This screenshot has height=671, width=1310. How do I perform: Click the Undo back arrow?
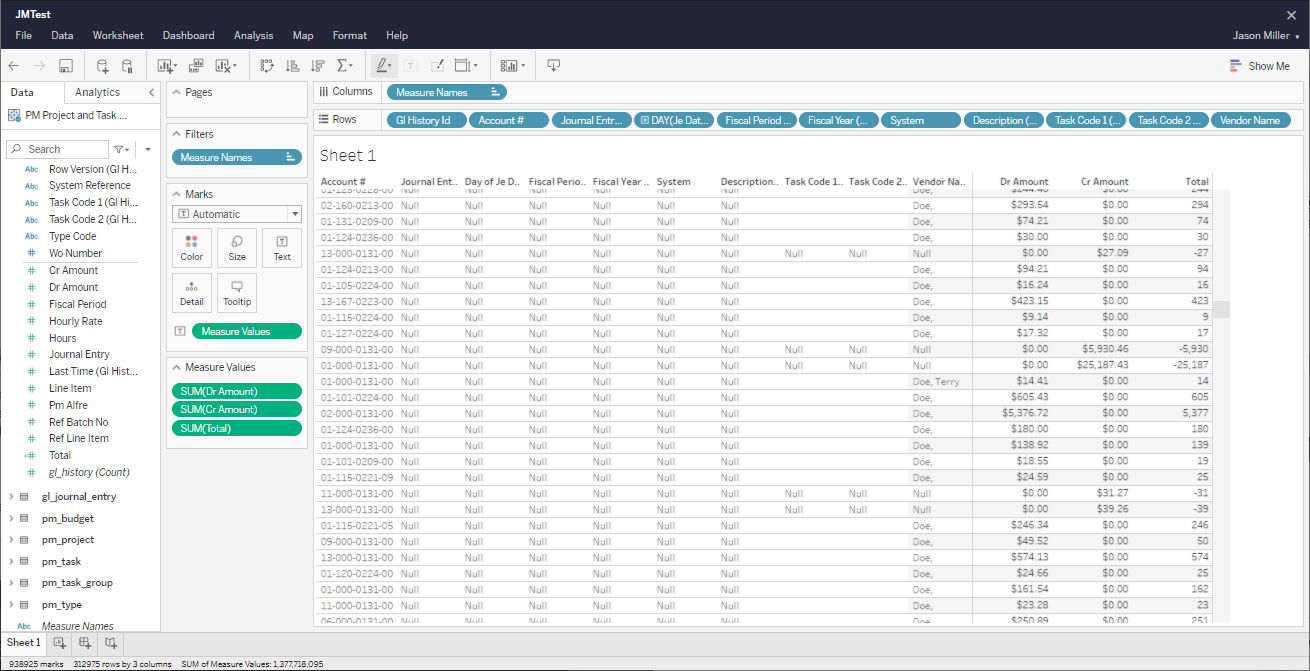tap(14, 66)
